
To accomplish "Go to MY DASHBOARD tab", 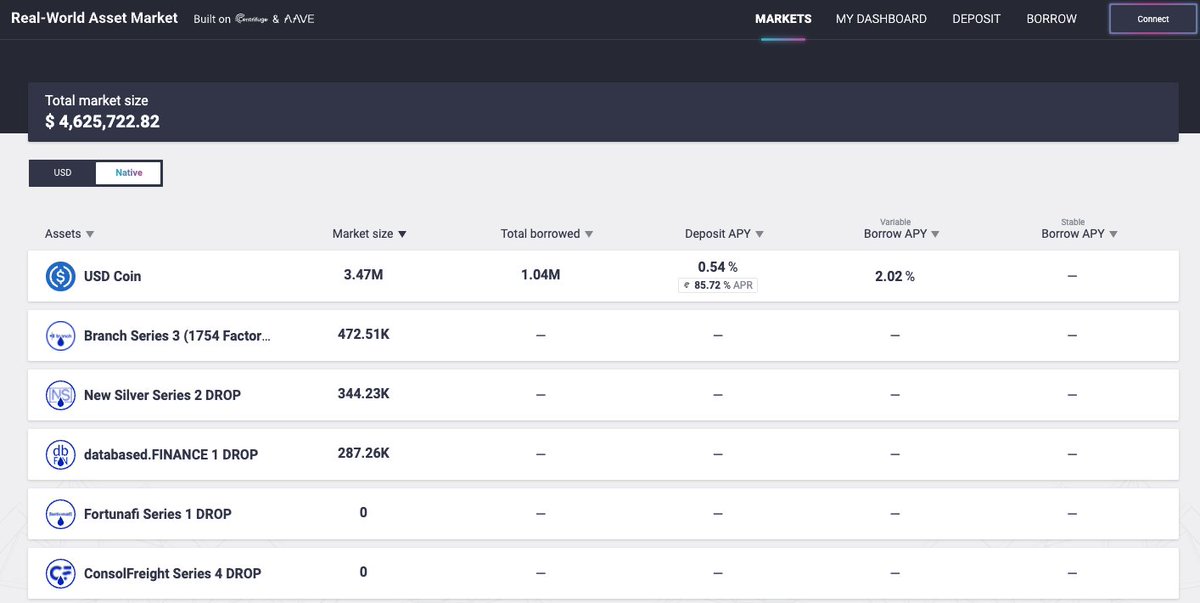I will click(x=881, y=19).
